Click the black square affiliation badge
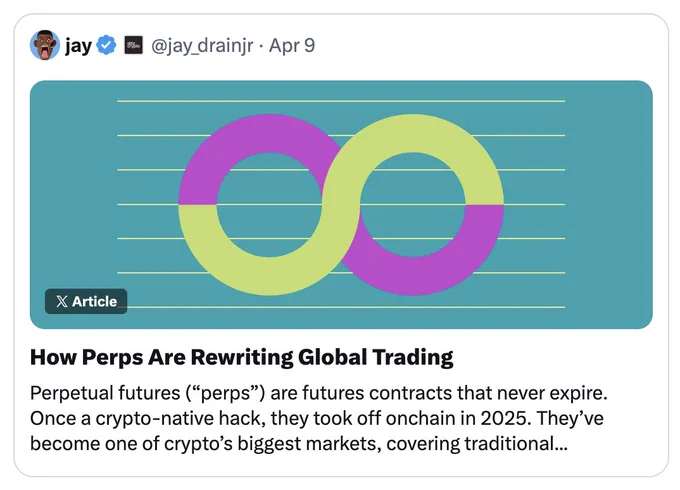Screen dimensions: 680x490 134,45
